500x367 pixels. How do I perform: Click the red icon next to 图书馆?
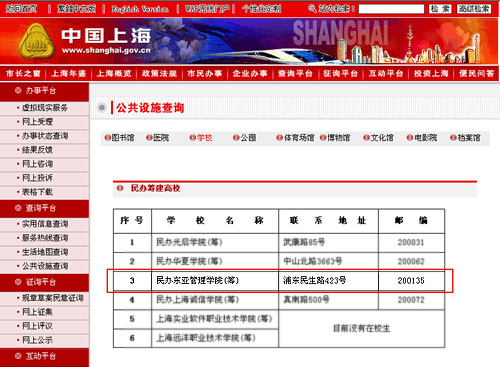click(x=107, y=138)
